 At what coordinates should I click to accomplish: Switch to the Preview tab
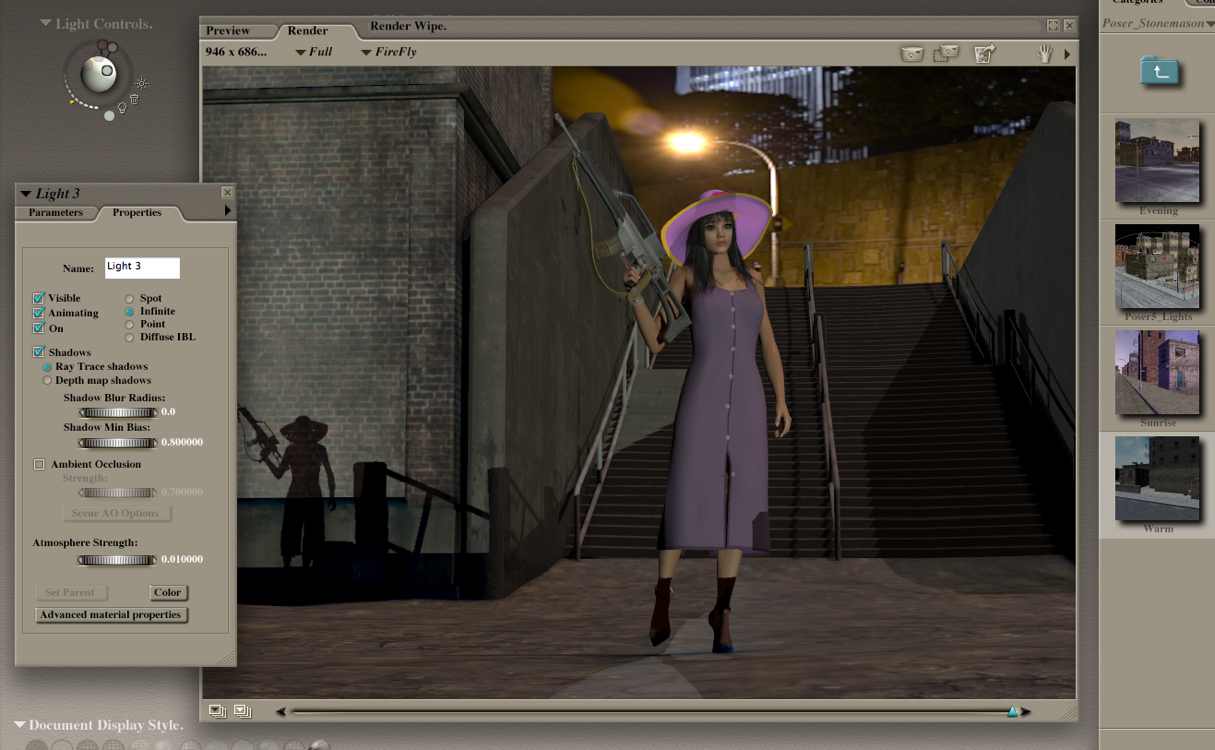[228, 31]
